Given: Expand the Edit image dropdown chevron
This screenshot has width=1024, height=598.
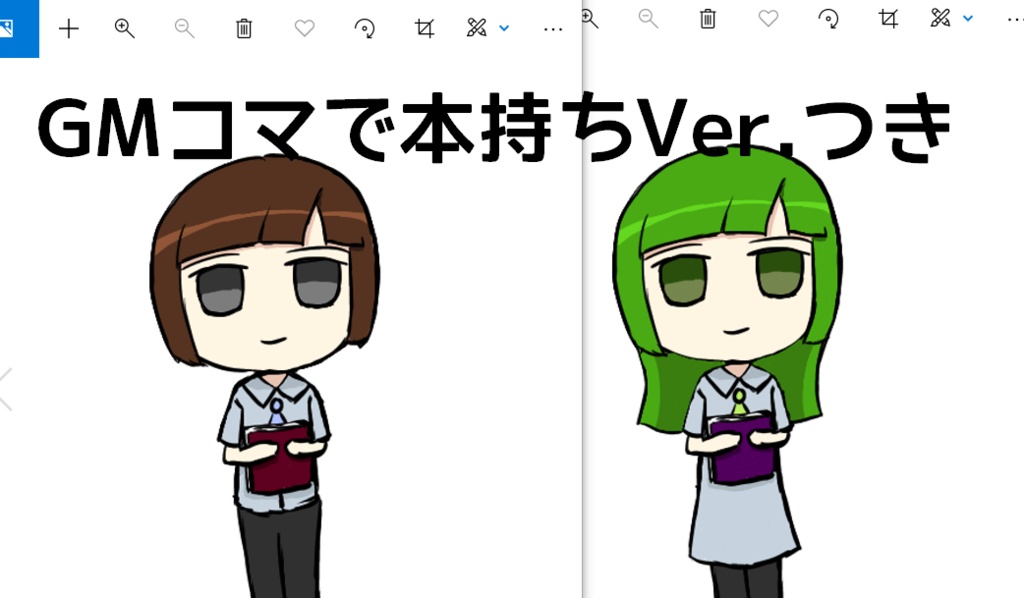Looking at the screenshot, I should click(x=503, y=30).
